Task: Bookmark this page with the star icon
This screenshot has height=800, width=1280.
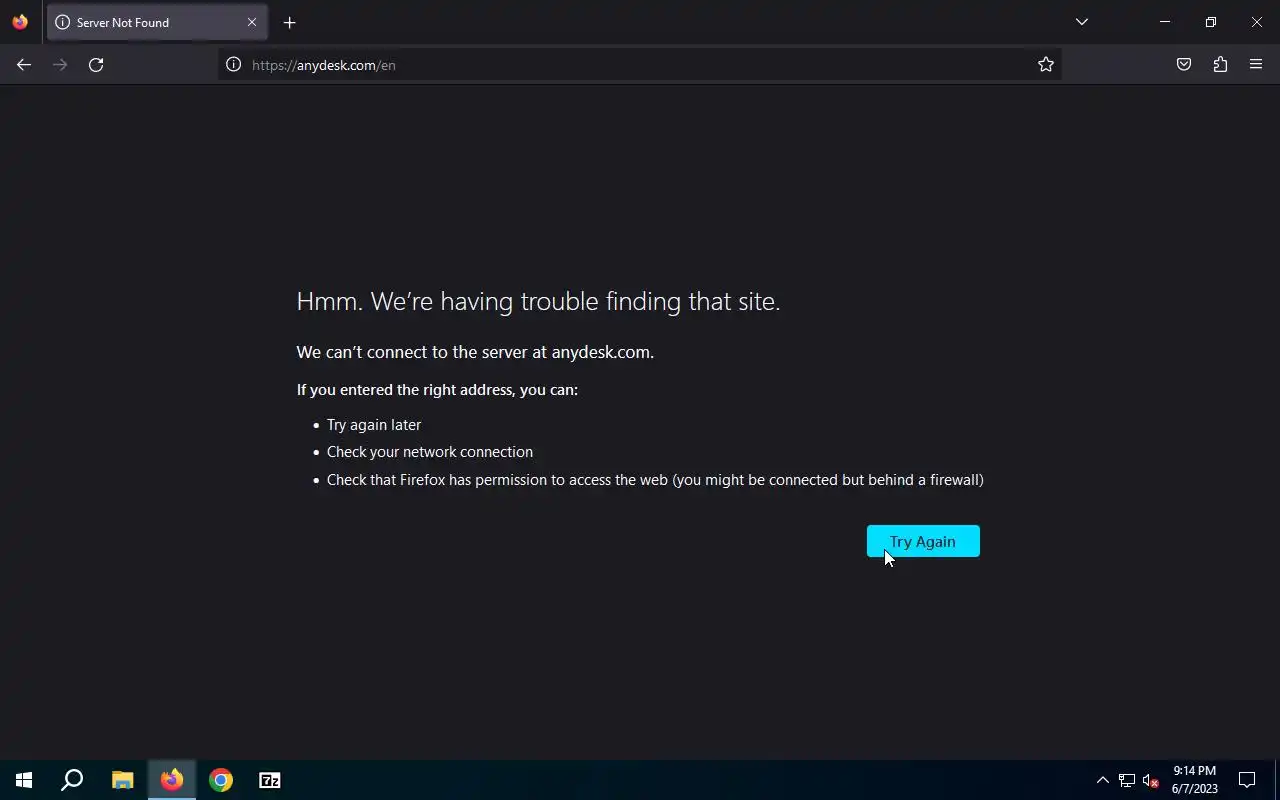Action: 1046,65
